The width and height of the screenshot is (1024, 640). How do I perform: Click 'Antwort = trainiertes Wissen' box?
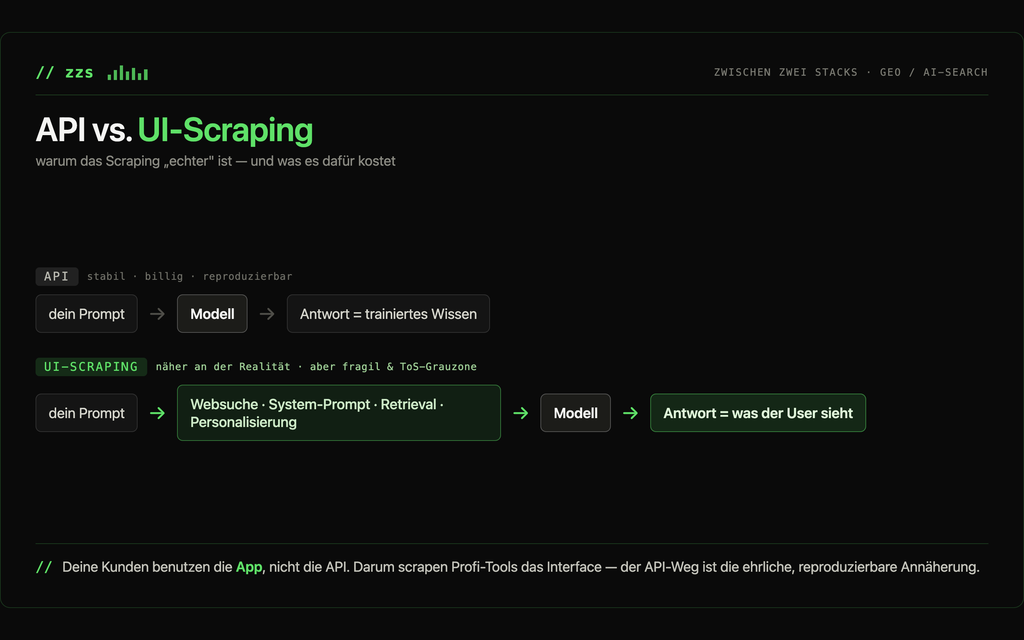pyautogui.click(x=388, y=313)
